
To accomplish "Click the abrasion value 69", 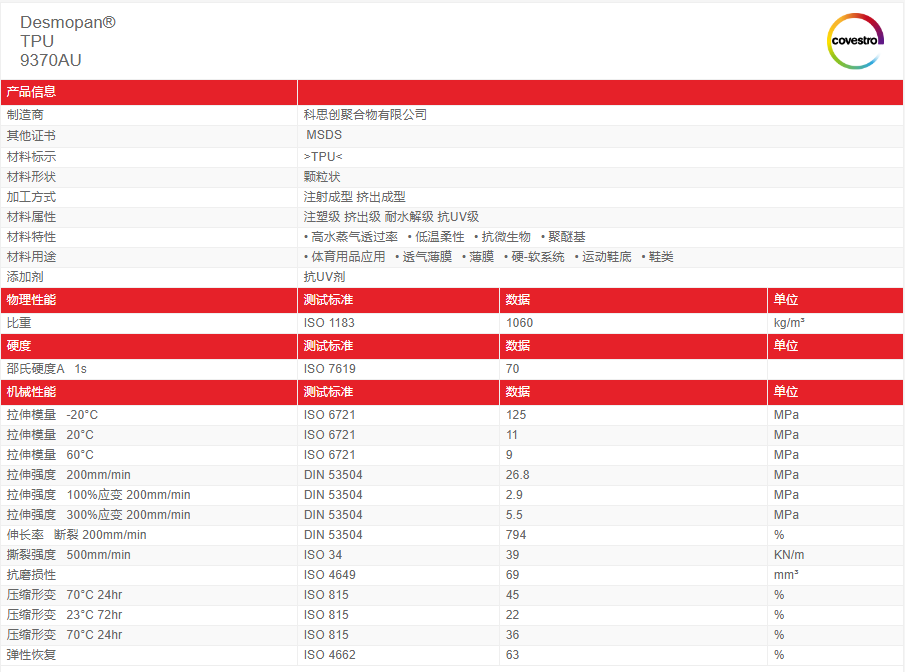I will [513, 575].
